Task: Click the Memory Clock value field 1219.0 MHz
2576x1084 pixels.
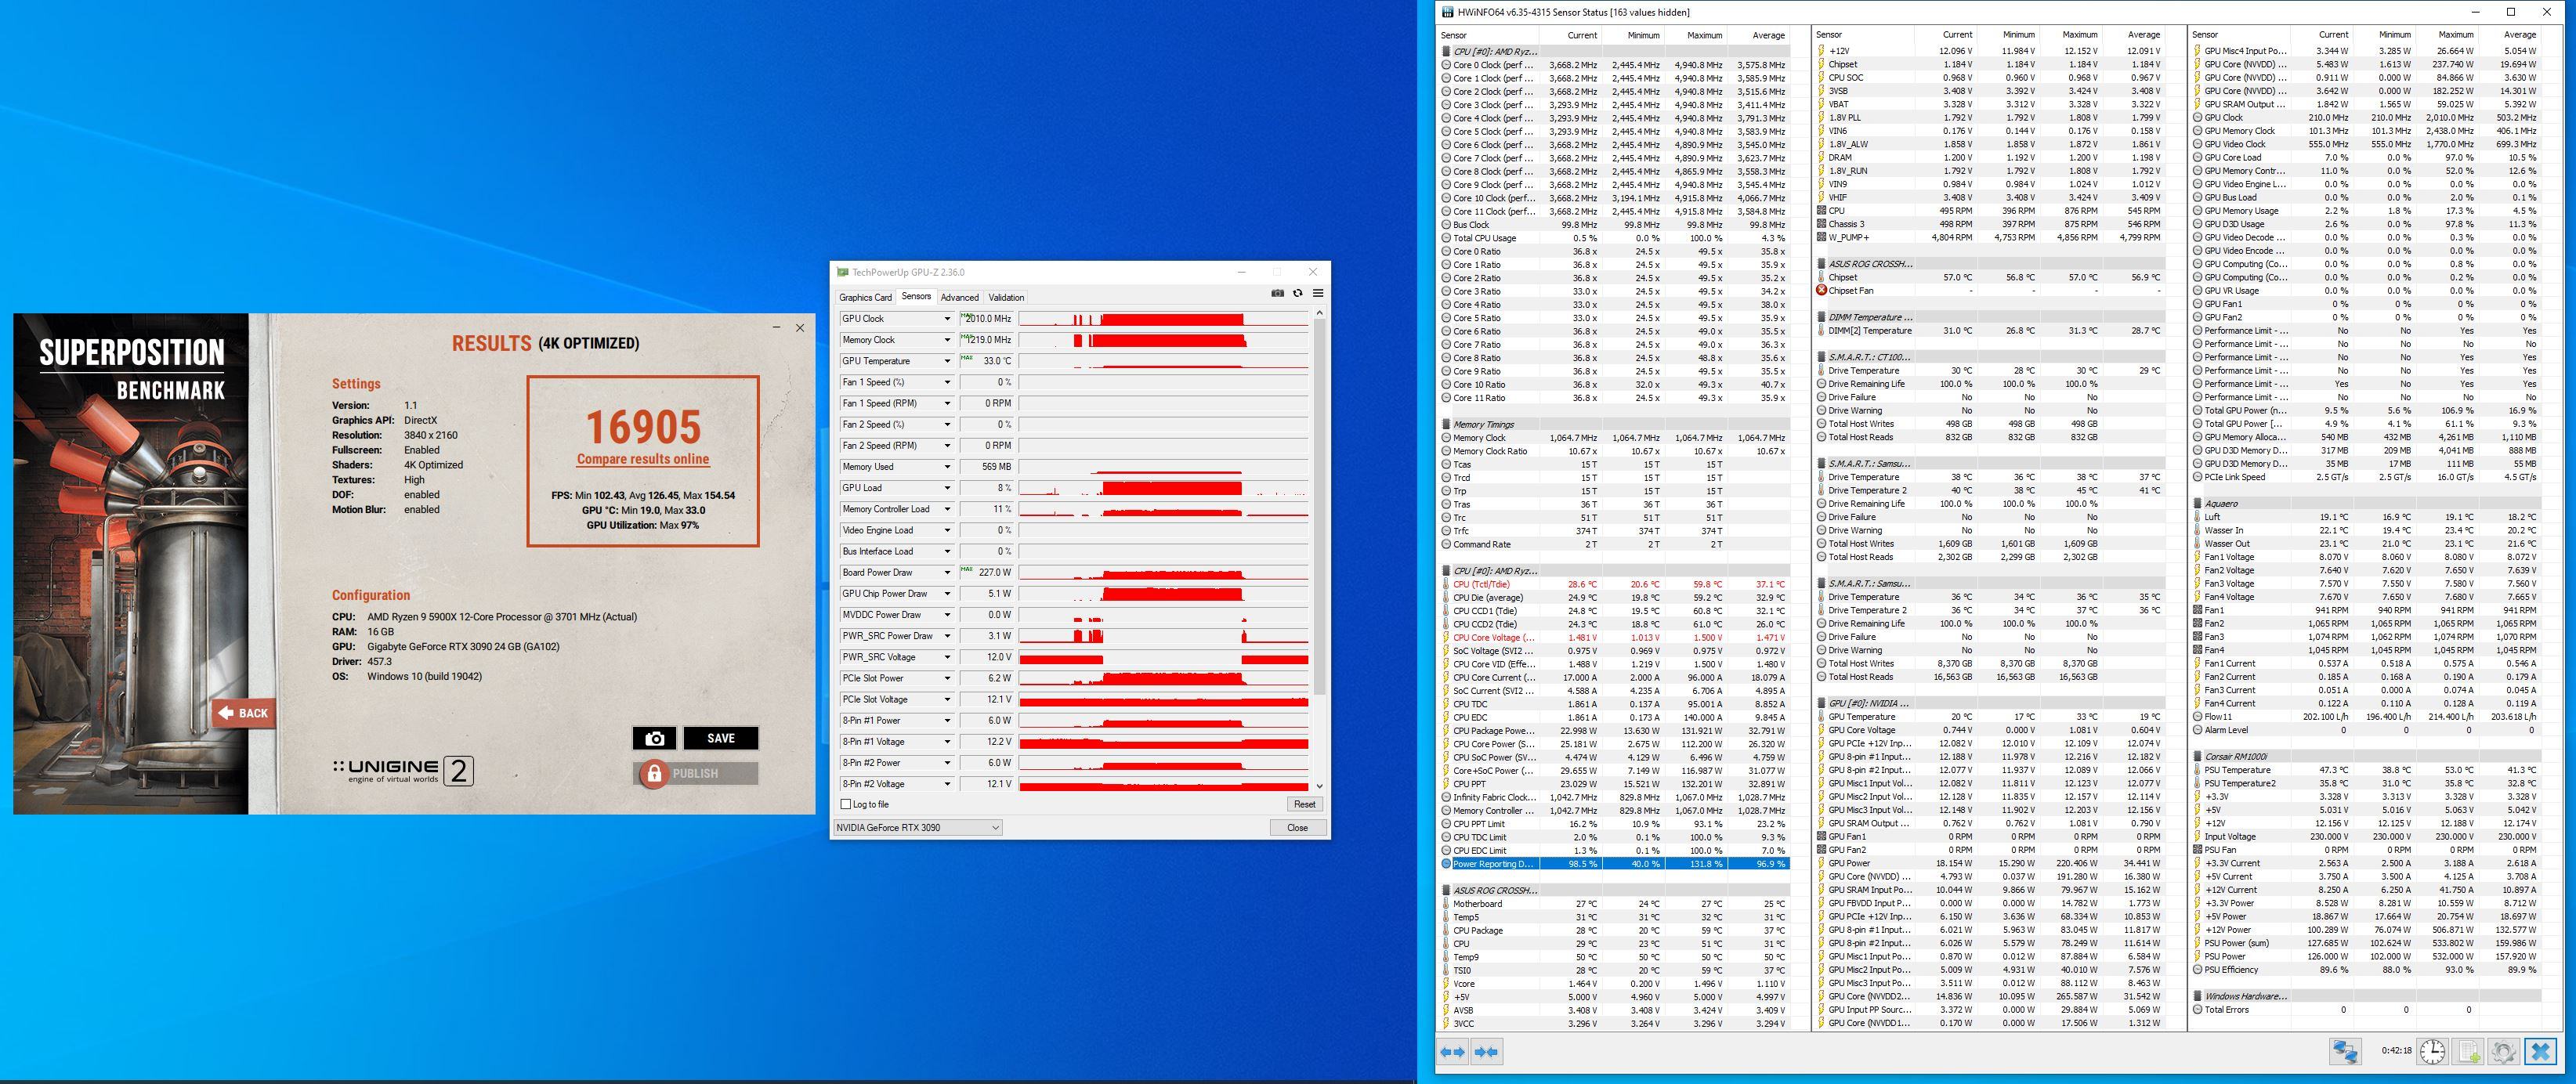Action: (986, 340)
